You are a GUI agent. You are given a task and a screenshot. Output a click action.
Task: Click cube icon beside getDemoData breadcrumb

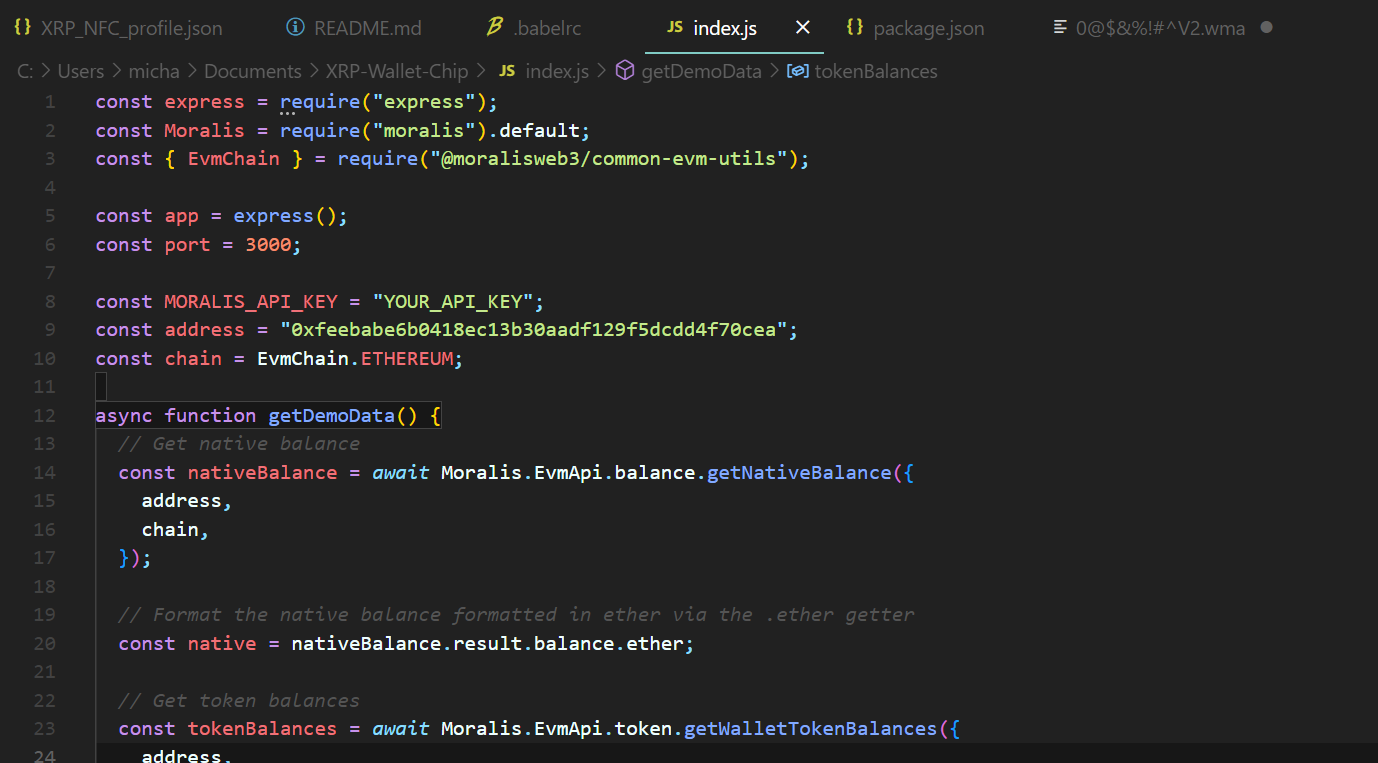[625, 71]
